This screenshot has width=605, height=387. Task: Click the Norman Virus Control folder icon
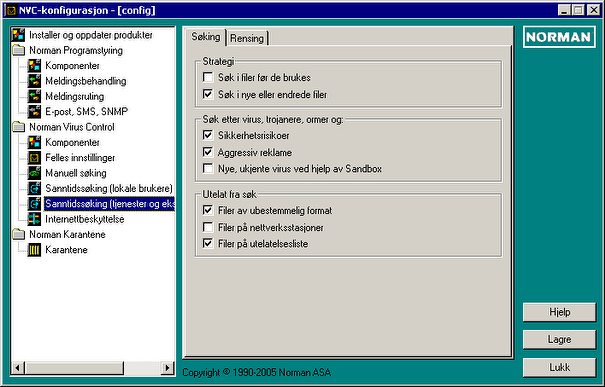18,127
